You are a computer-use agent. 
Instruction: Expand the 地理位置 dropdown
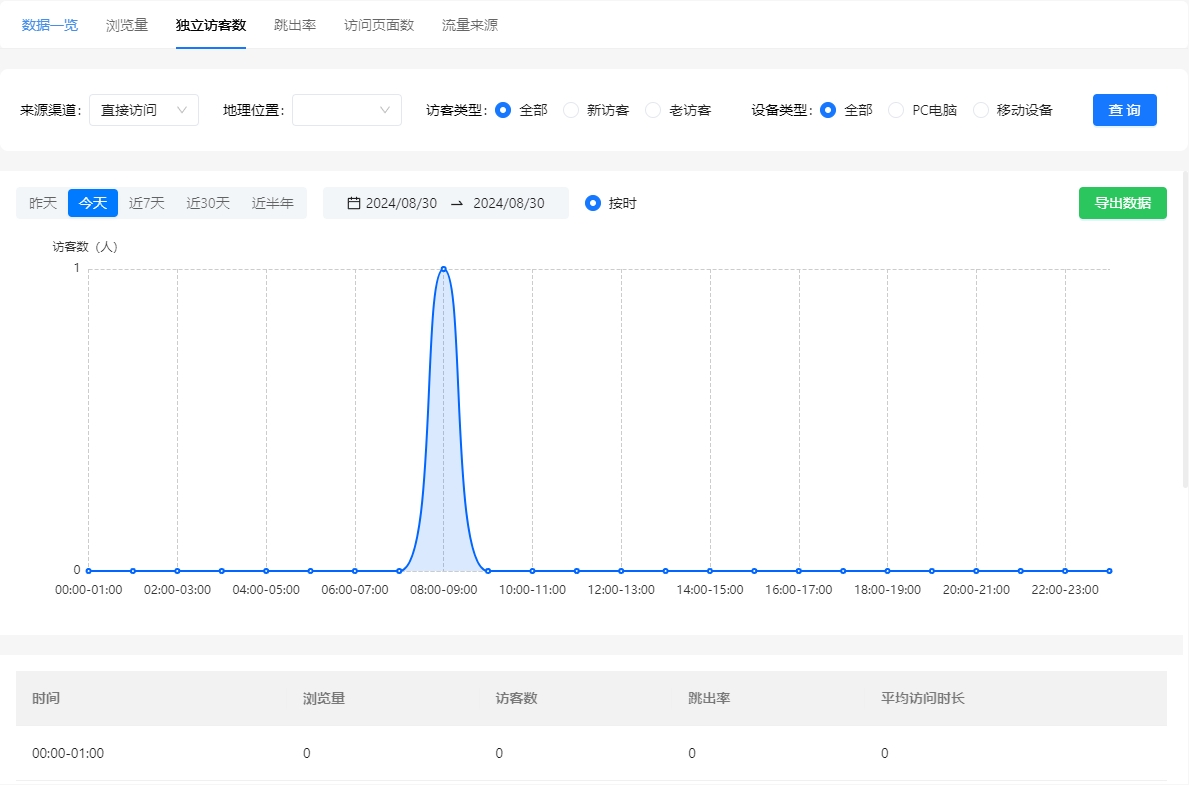pyautogui.click(x=346, y=110)
